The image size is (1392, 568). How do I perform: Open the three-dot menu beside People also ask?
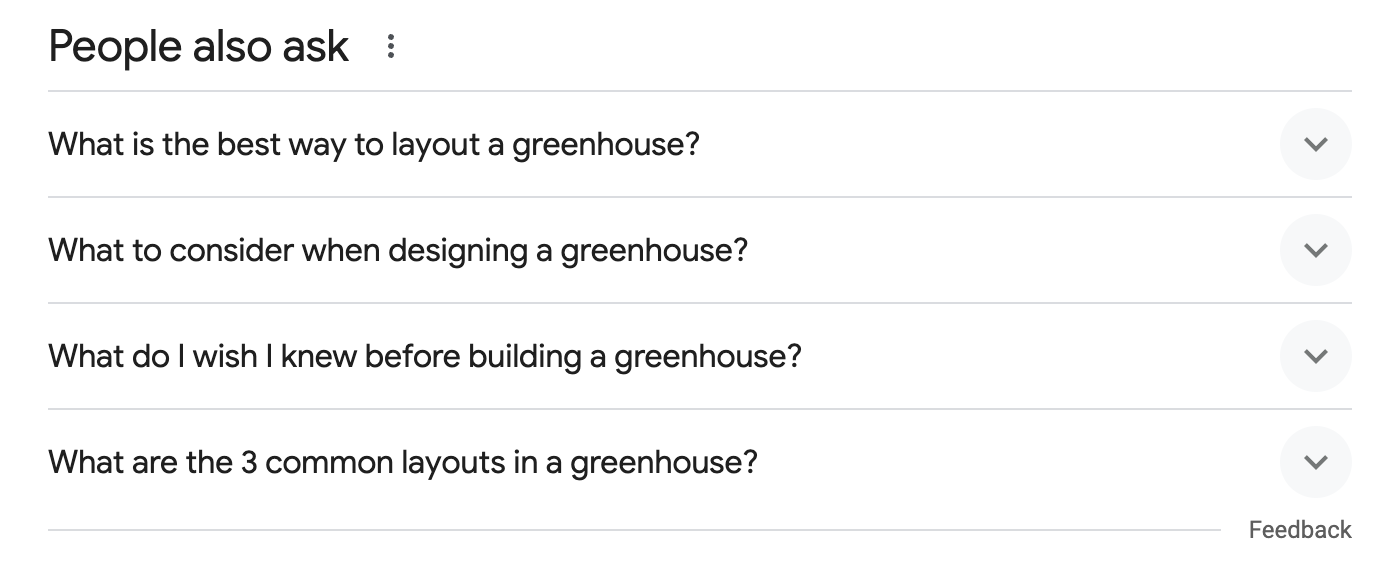pyautogui.click(x=391, y=46)
